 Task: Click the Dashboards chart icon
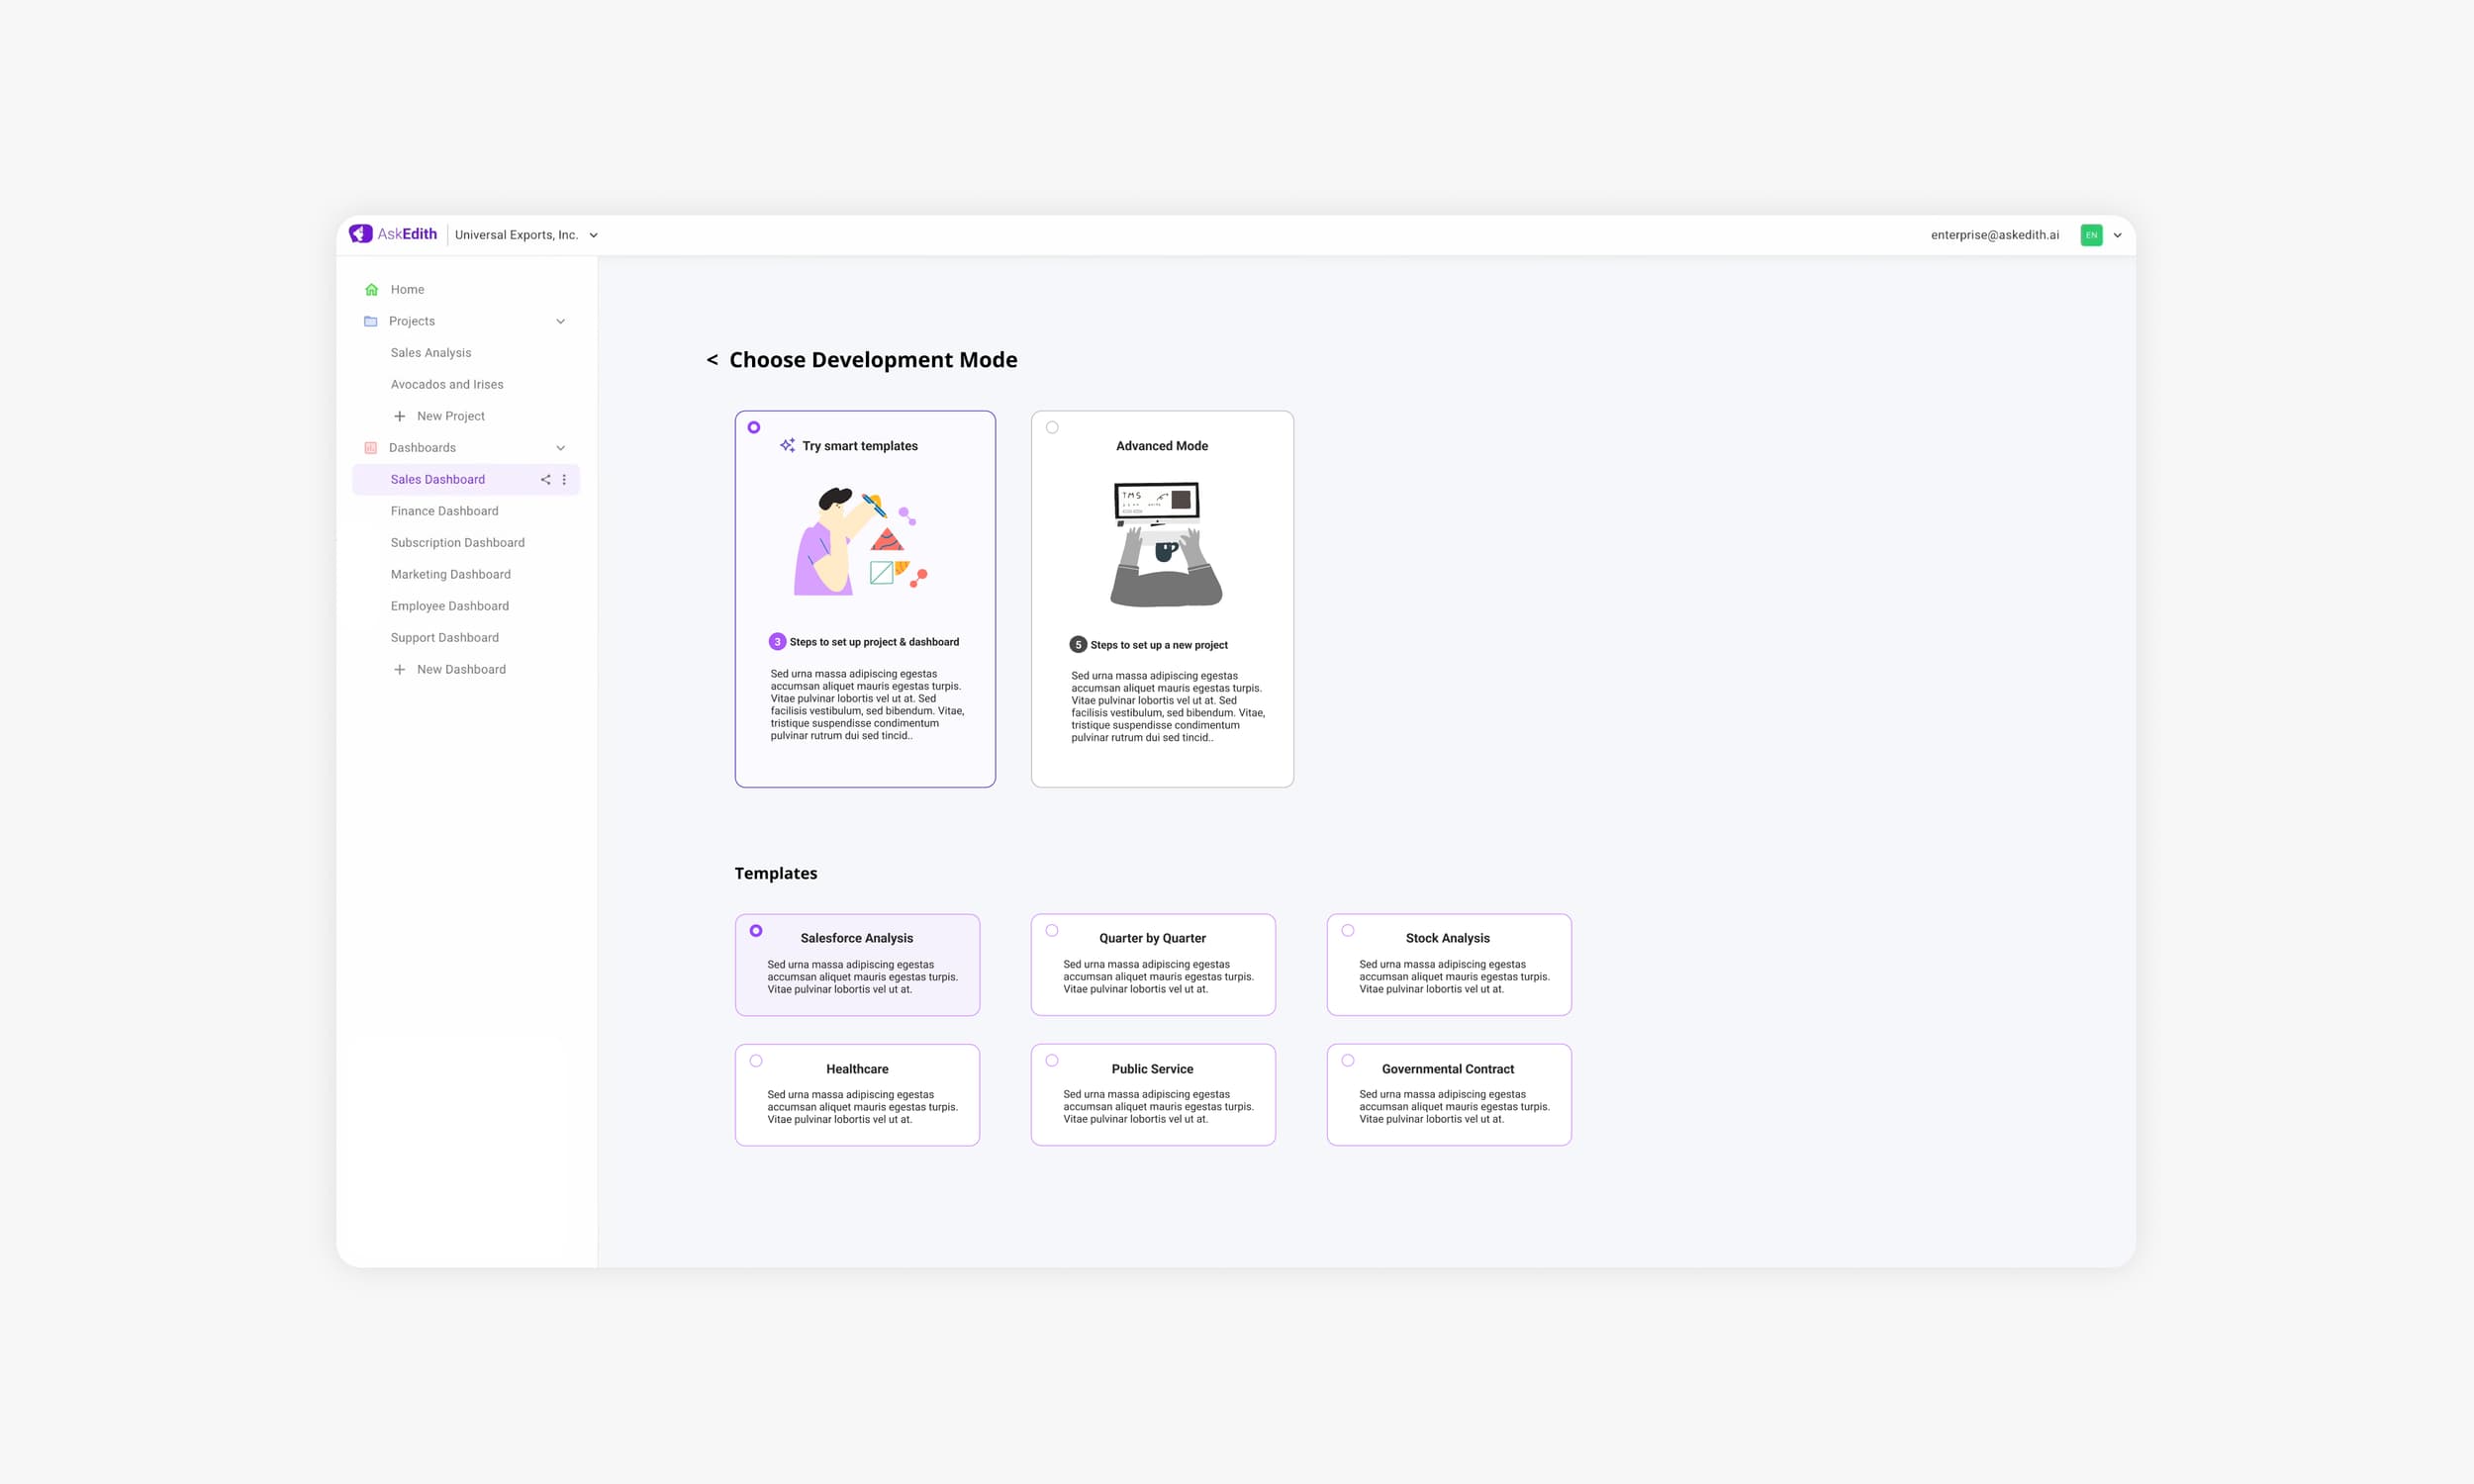pos(370,447)
